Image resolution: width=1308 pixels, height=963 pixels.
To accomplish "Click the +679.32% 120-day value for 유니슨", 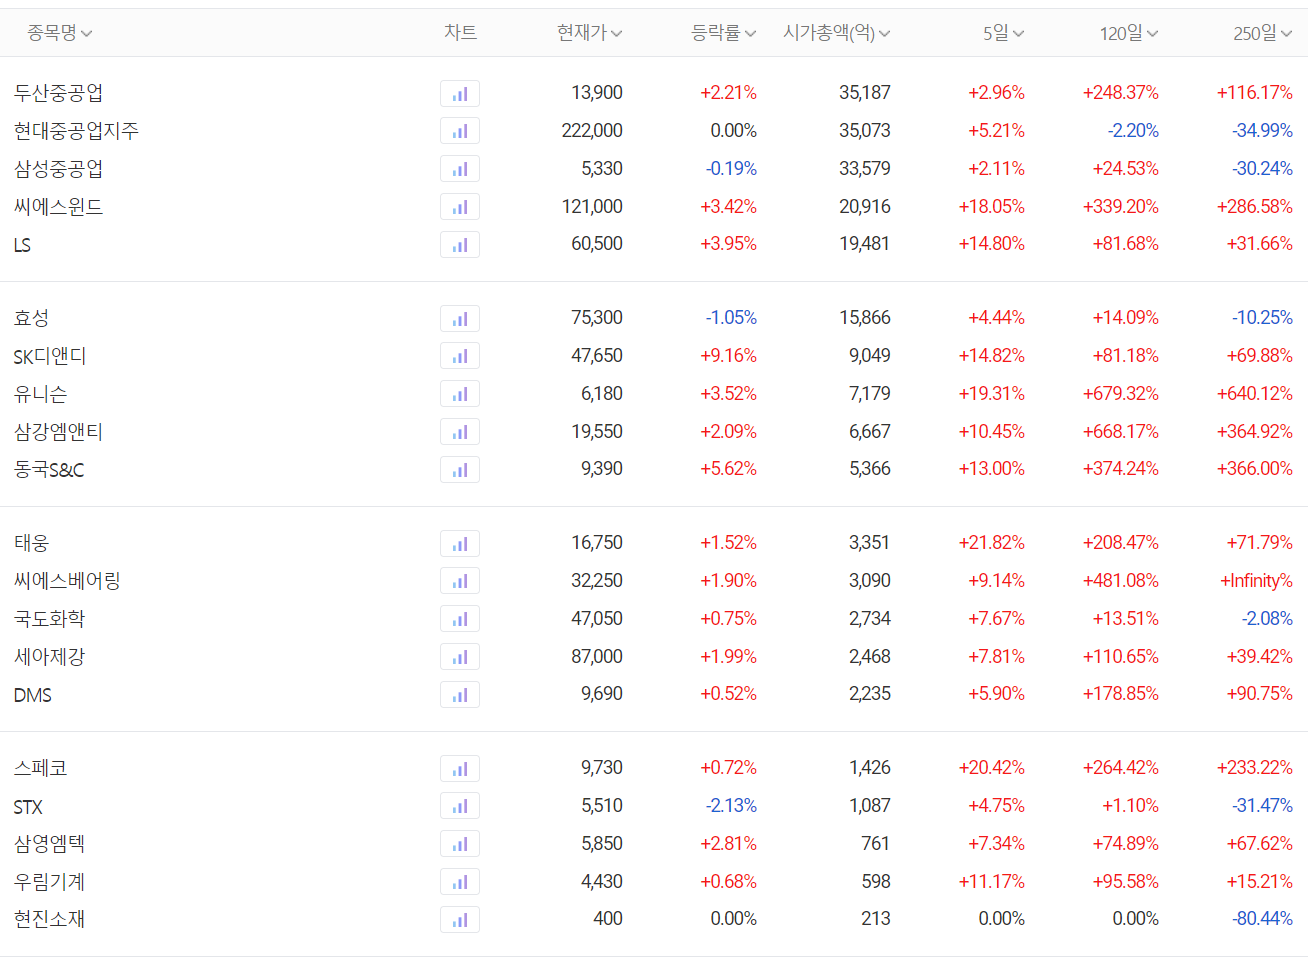I will pyautogui.click(x=1121, y=394).
